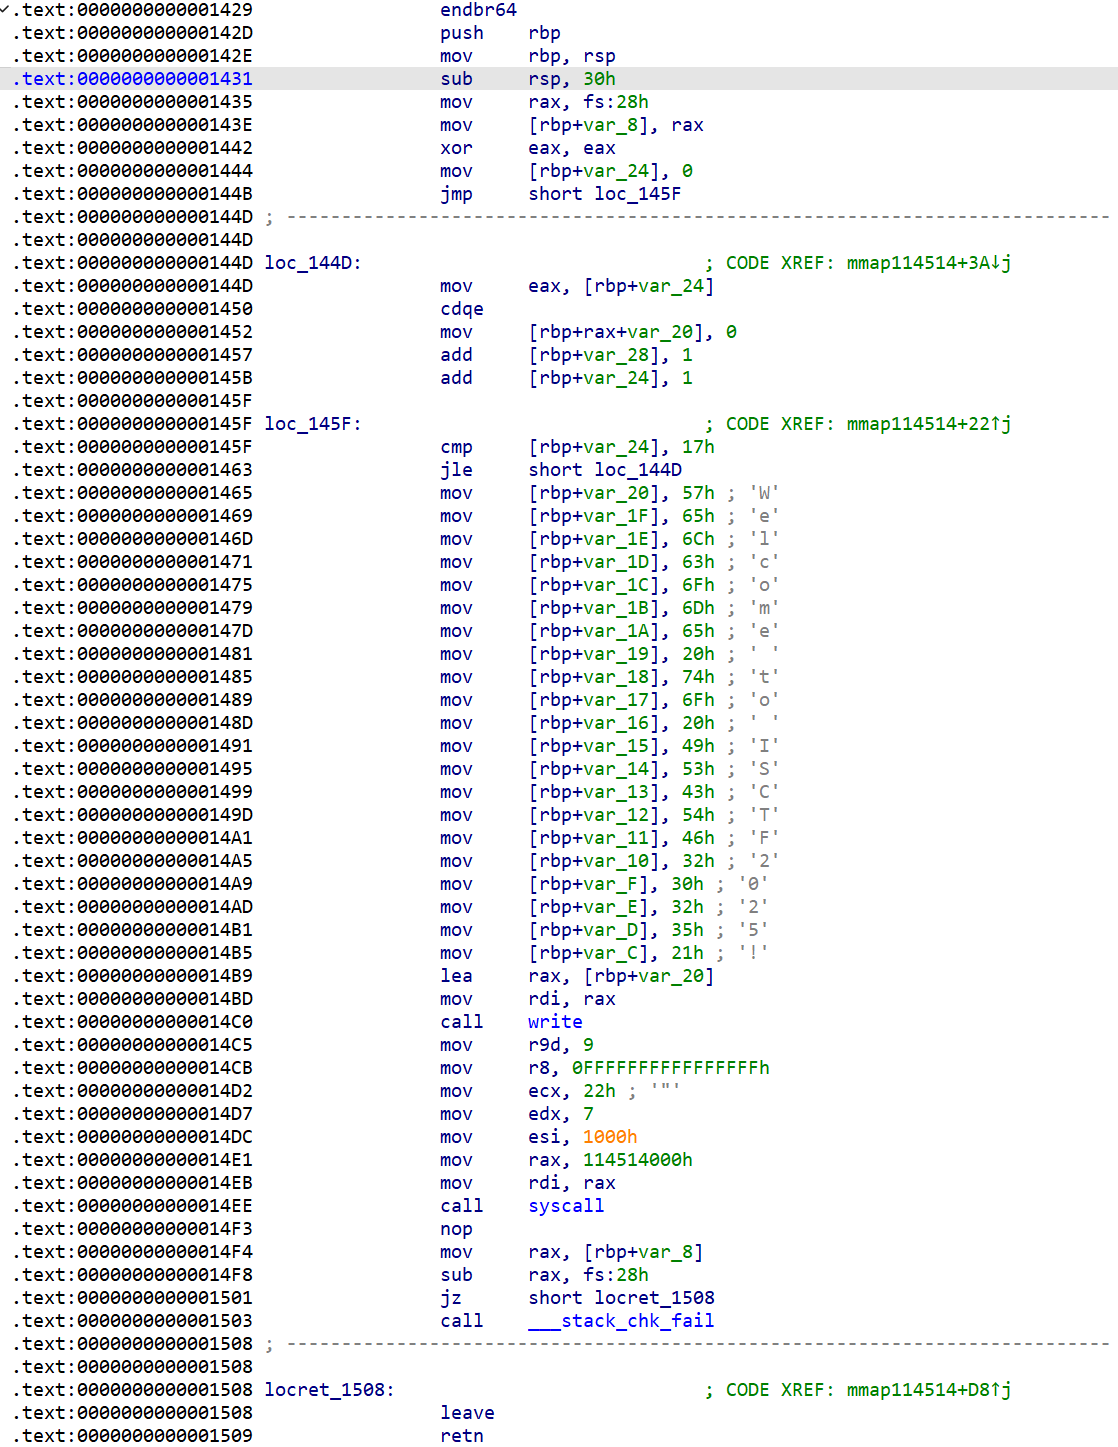
Task: Follow the mmap114514+3A code xref
Action: pos(928,263)
